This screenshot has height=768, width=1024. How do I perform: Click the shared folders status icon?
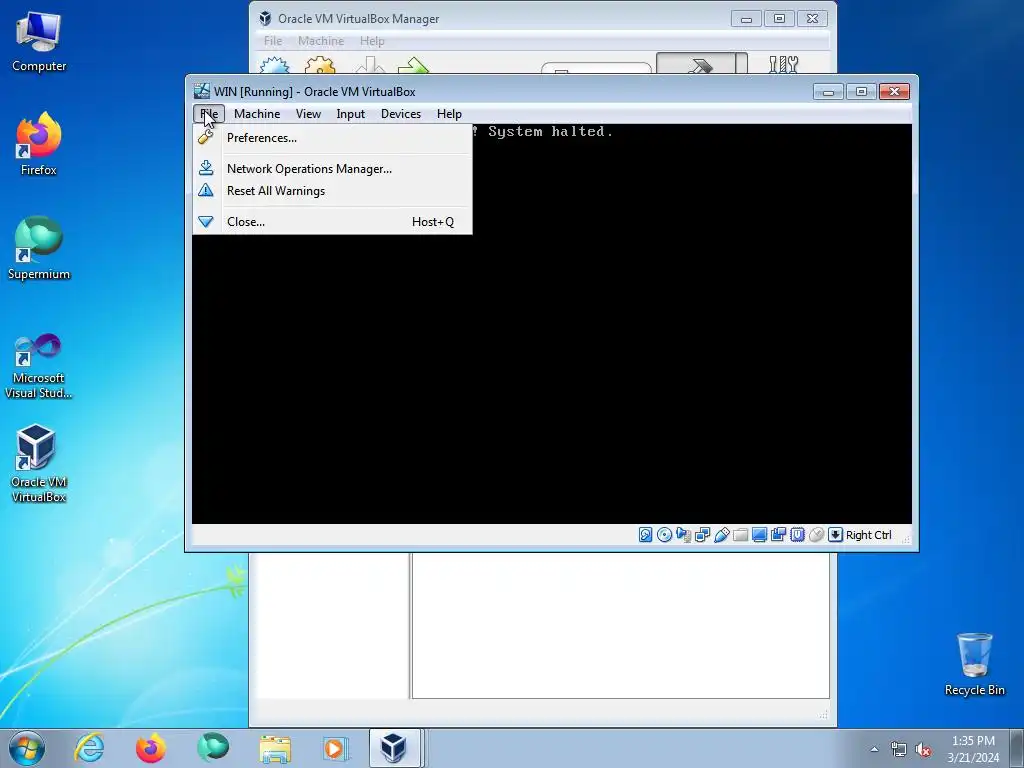(x=740, y=535)
